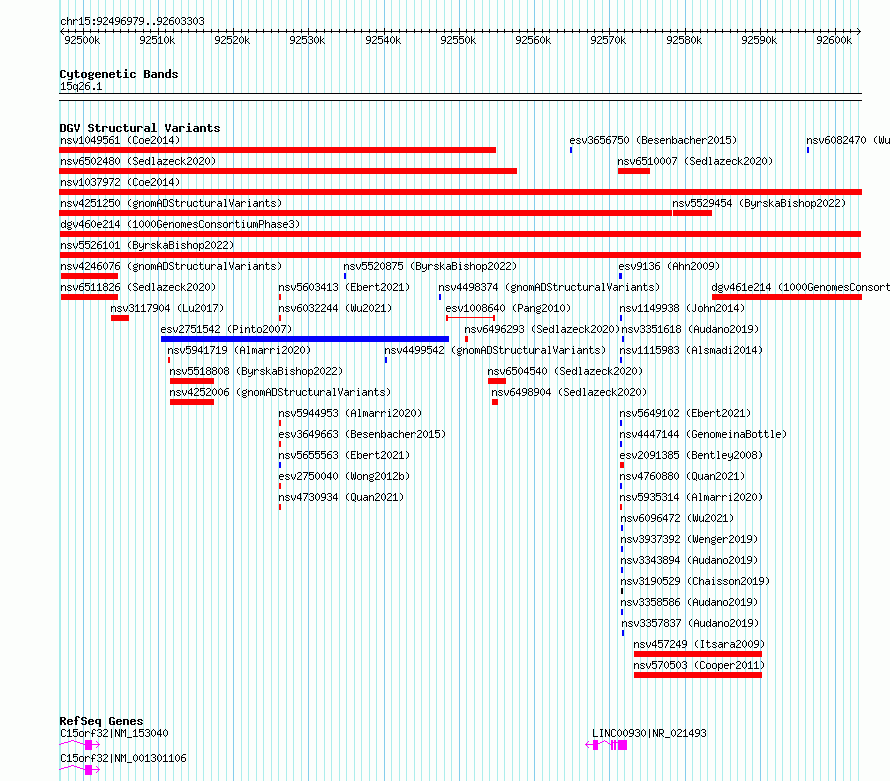The width and height of the screenshot is (890, 781).
Task: Click esv2750040 (Wong2012b) label
Action: tap(344, 476)
